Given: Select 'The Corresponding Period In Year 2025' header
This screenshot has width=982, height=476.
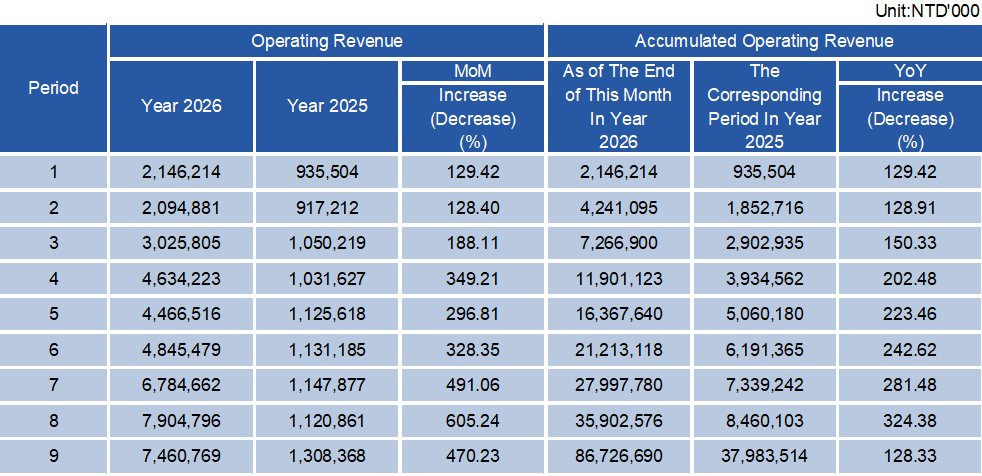Looking at the screenshot, I should (x=765, y=106).
